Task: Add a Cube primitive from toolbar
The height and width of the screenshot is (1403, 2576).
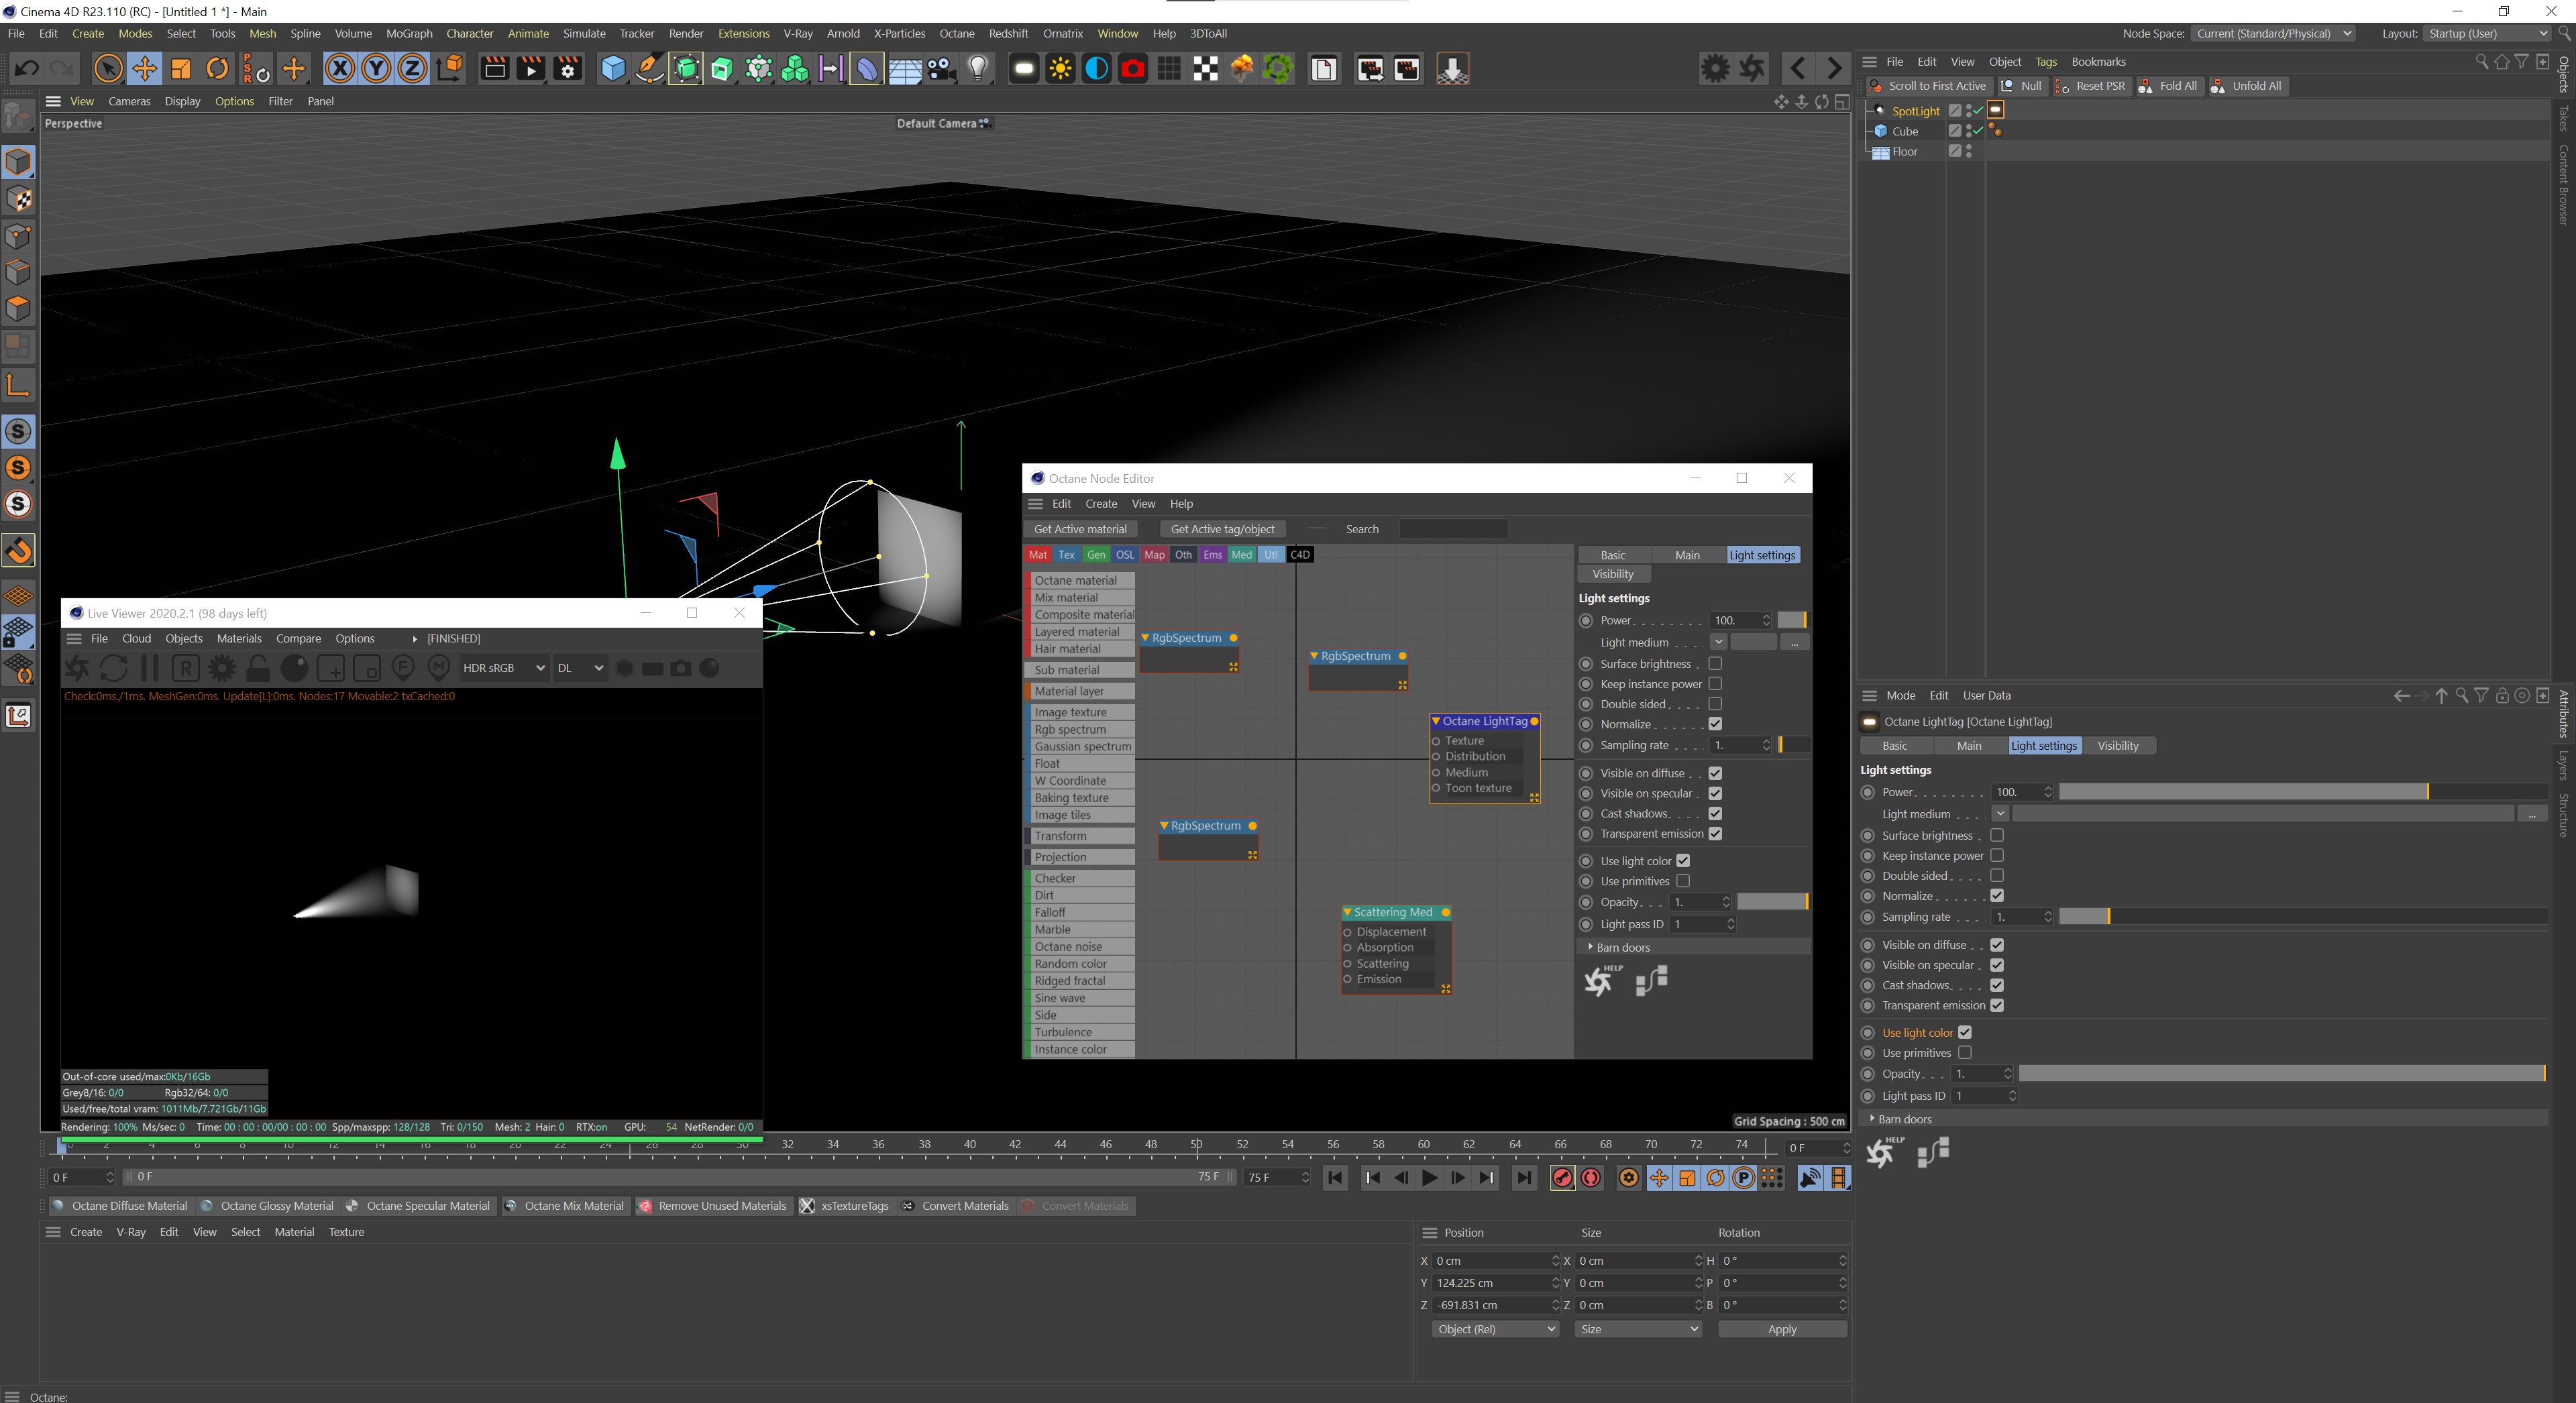Action: (x=613, y=69)
